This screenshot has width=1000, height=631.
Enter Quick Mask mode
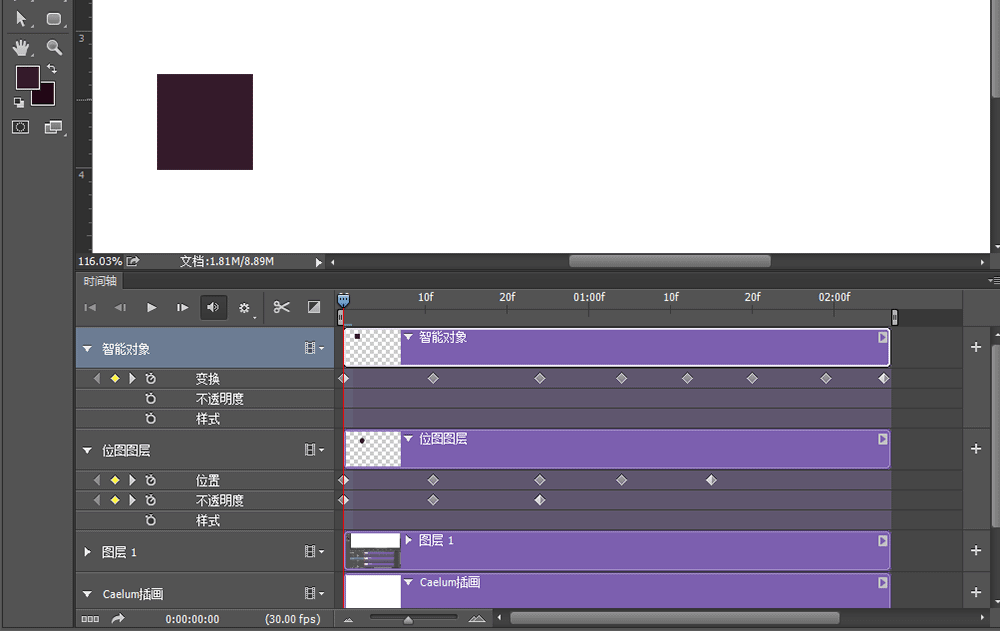pyautogui.click(x=20, y=127)
